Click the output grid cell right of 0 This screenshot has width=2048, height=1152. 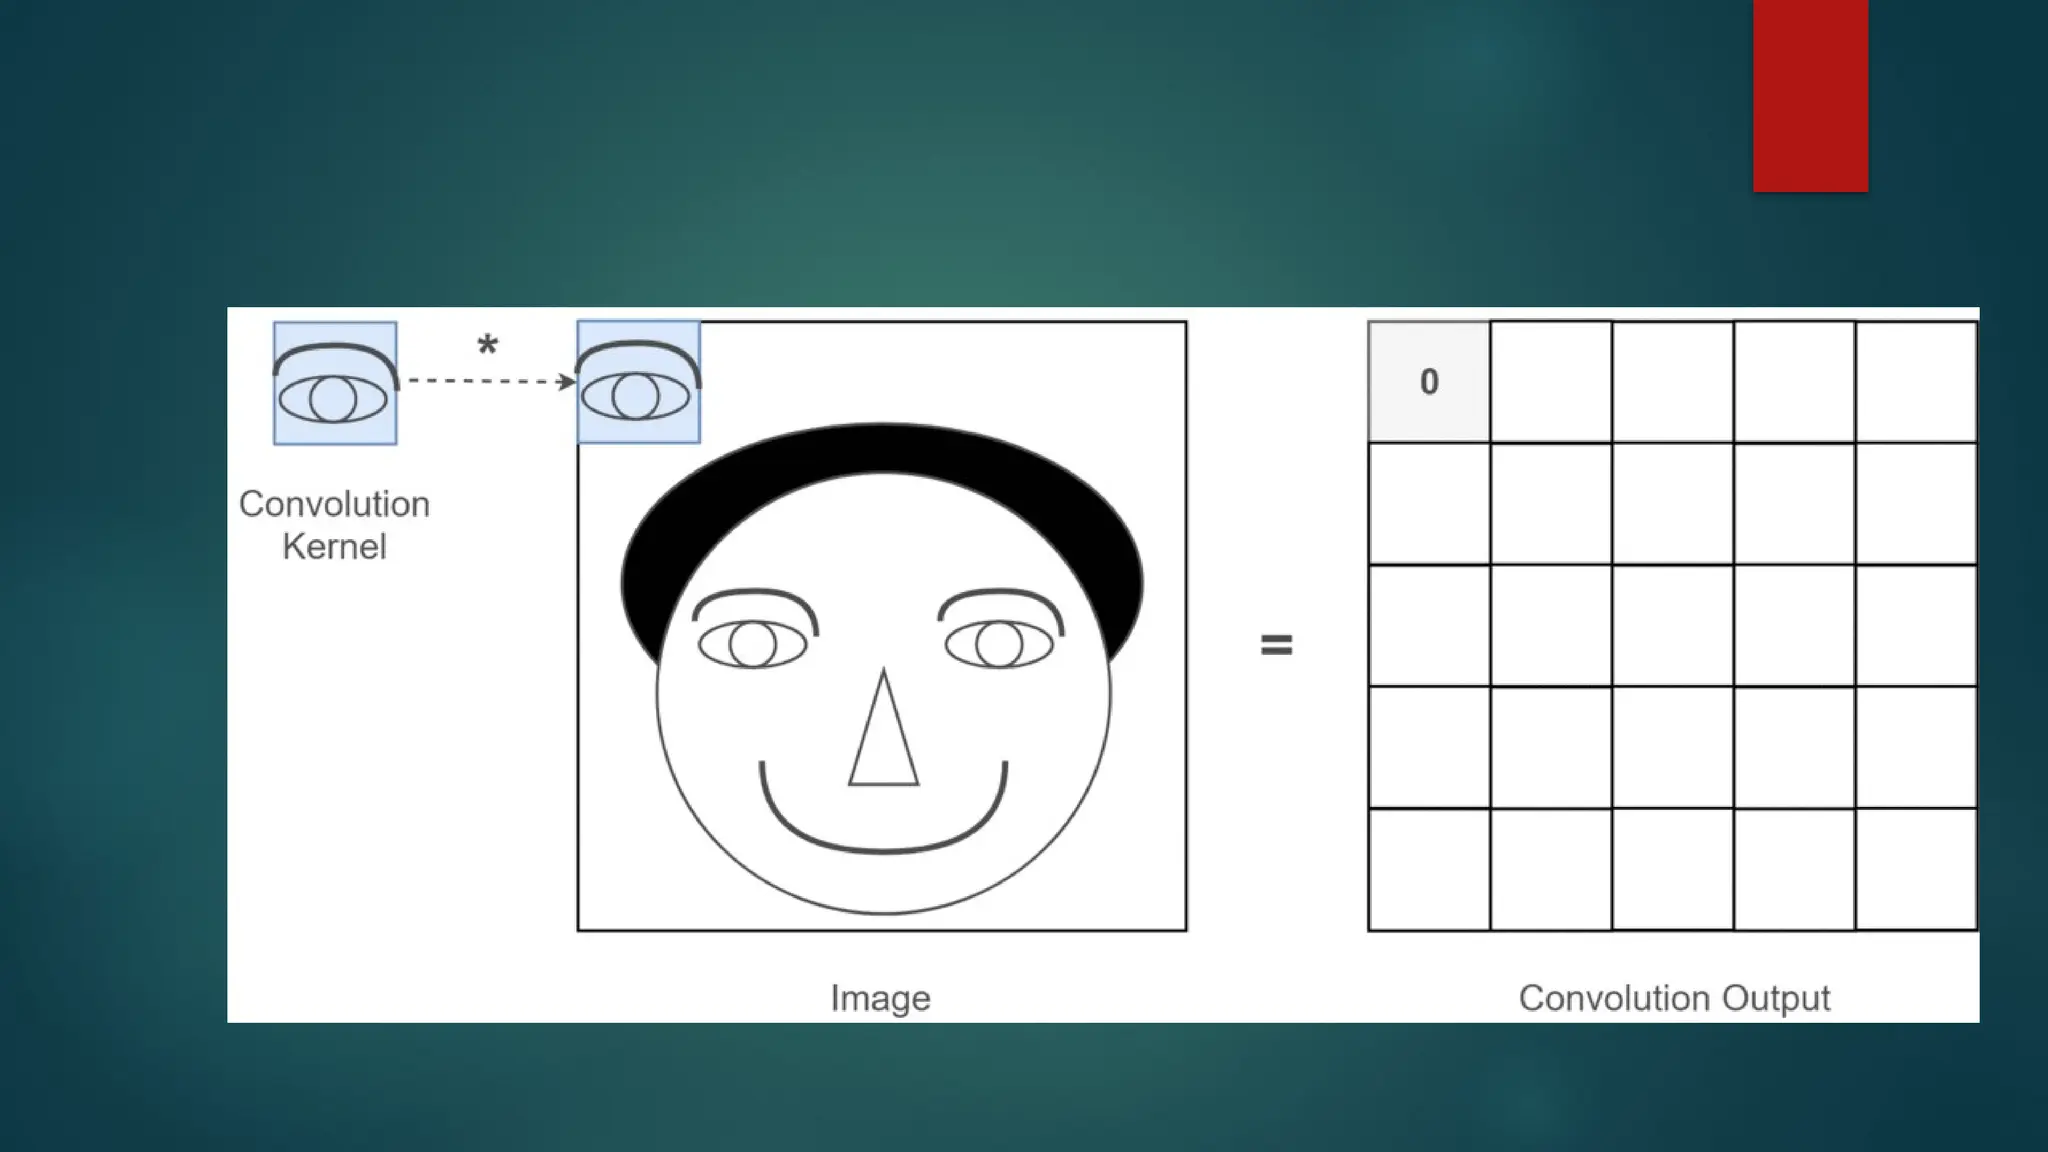pos(1551,382)
